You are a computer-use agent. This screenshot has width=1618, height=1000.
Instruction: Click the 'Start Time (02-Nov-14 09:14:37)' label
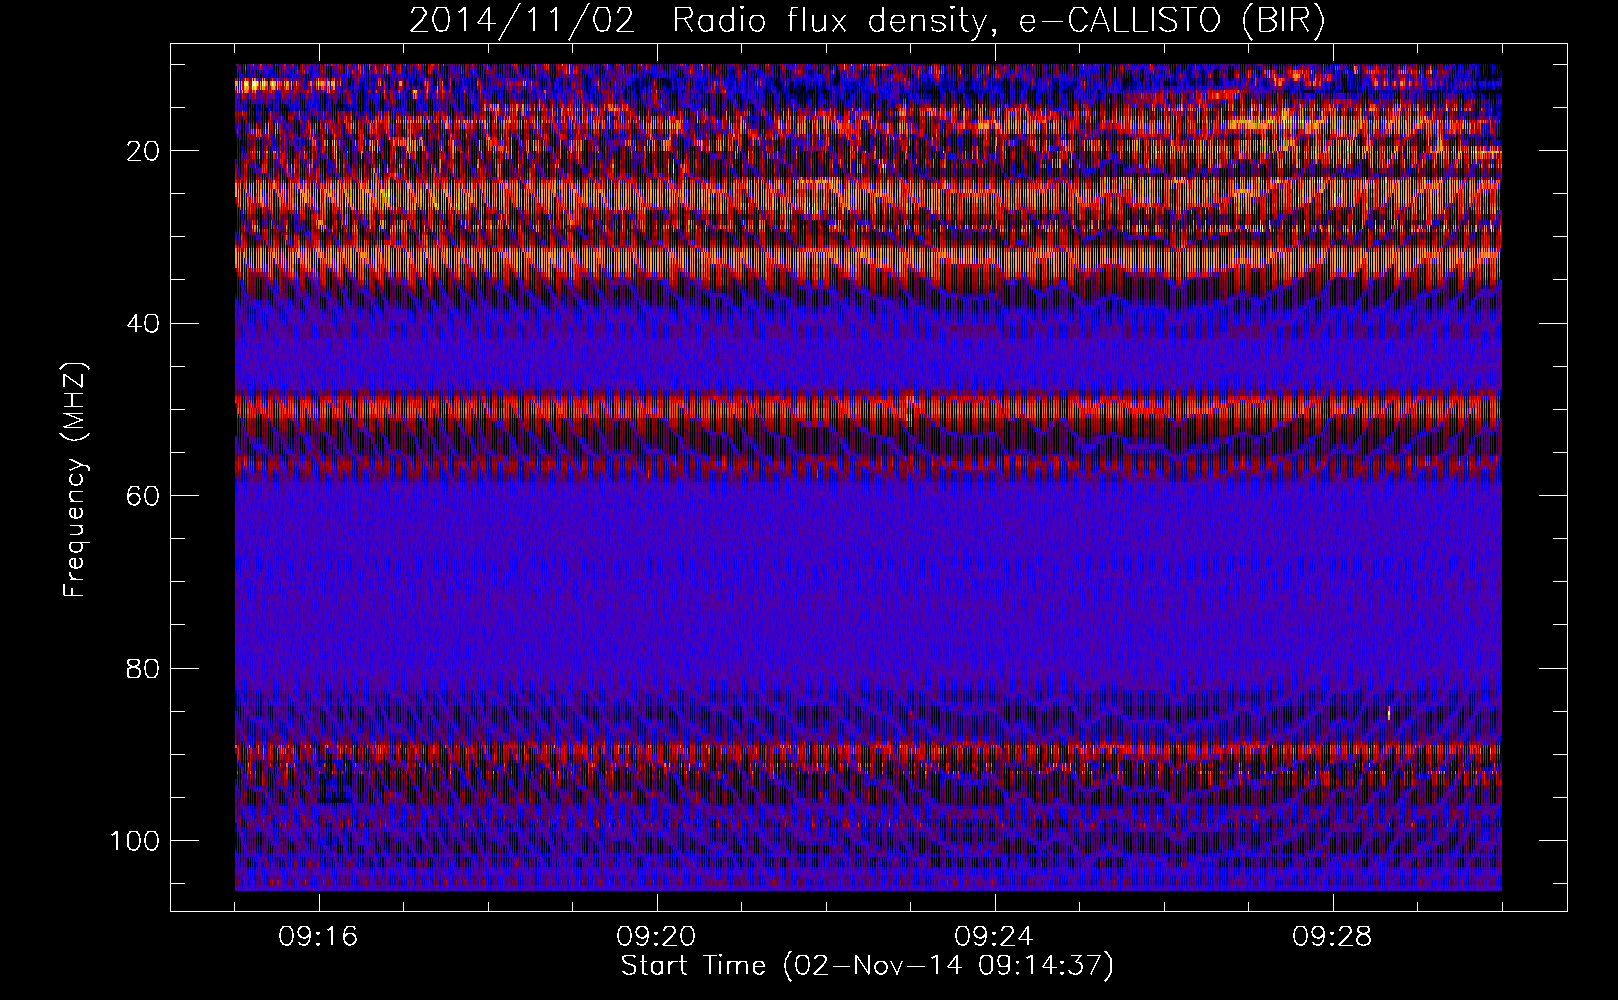[x=867, y=966]
